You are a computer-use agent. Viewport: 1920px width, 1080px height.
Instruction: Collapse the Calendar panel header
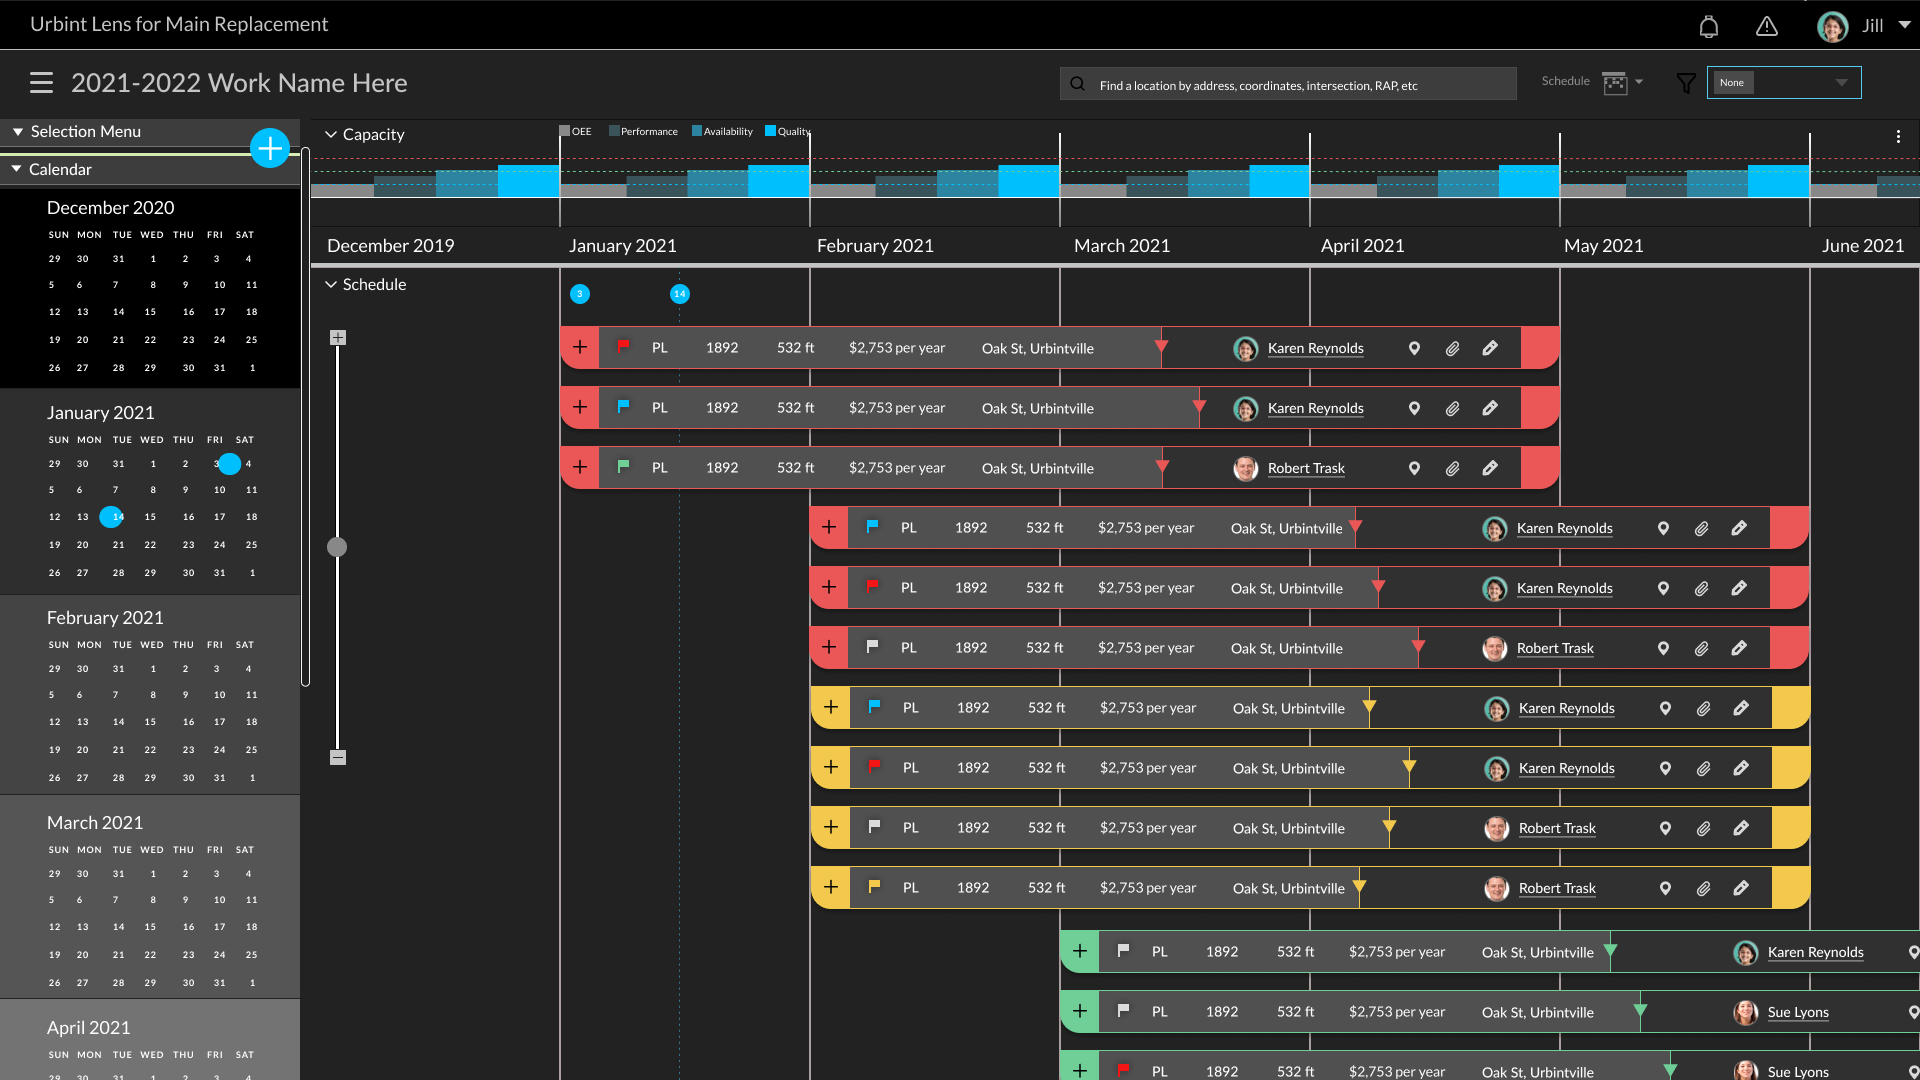[x=17, y=169]
